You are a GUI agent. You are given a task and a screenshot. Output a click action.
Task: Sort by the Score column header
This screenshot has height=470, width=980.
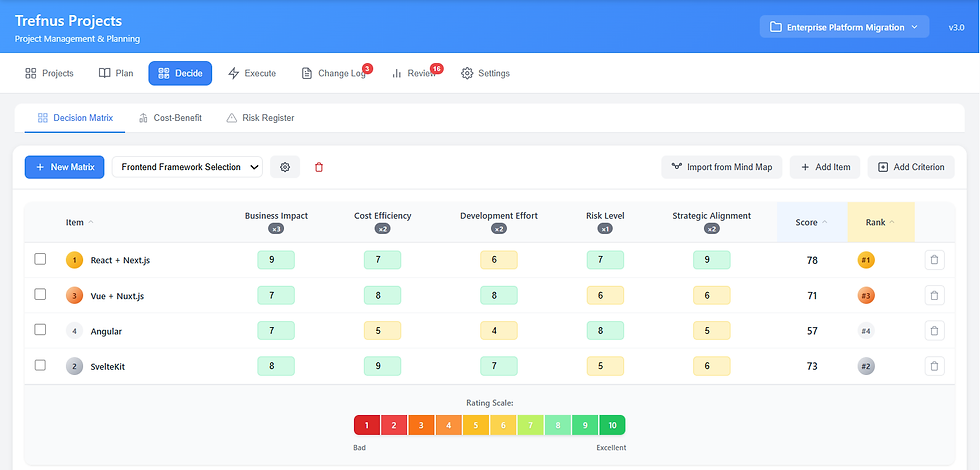811,222
